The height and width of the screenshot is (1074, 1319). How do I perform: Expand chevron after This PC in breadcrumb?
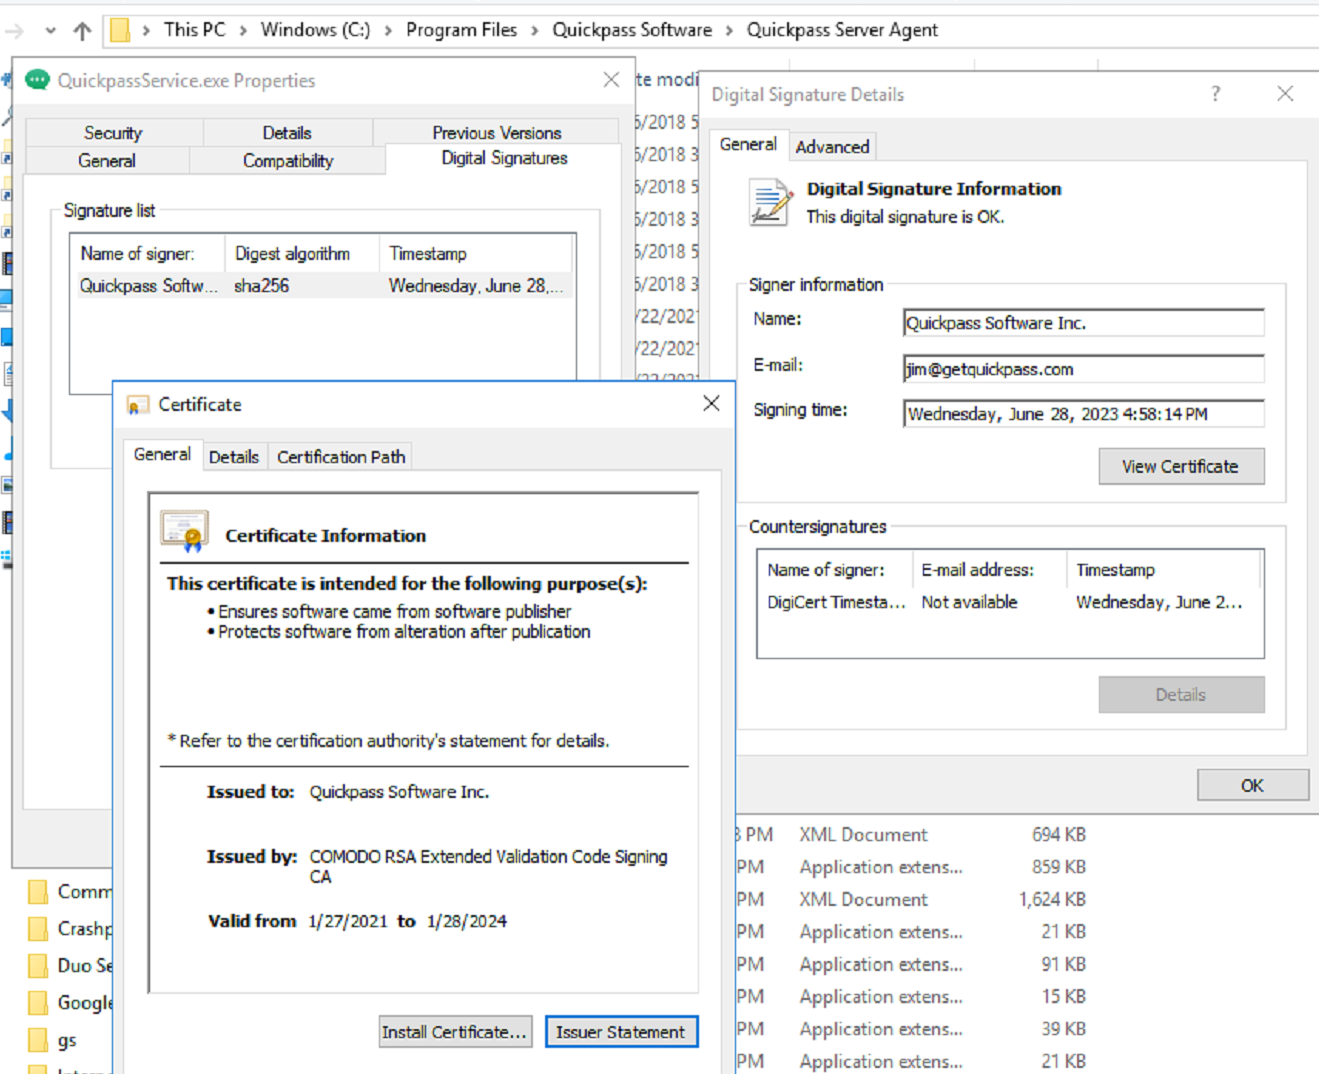coord(243,31)
